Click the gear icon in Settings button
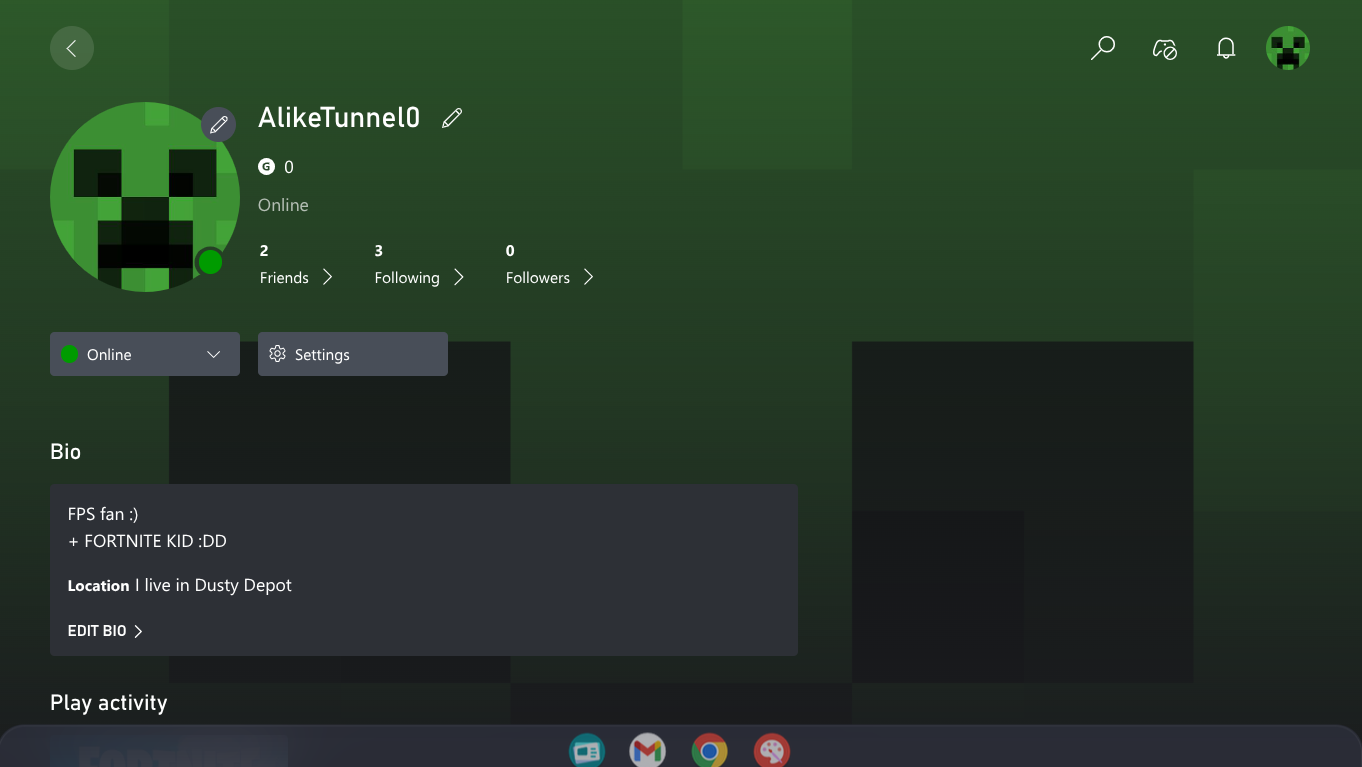 click(278, 354)
